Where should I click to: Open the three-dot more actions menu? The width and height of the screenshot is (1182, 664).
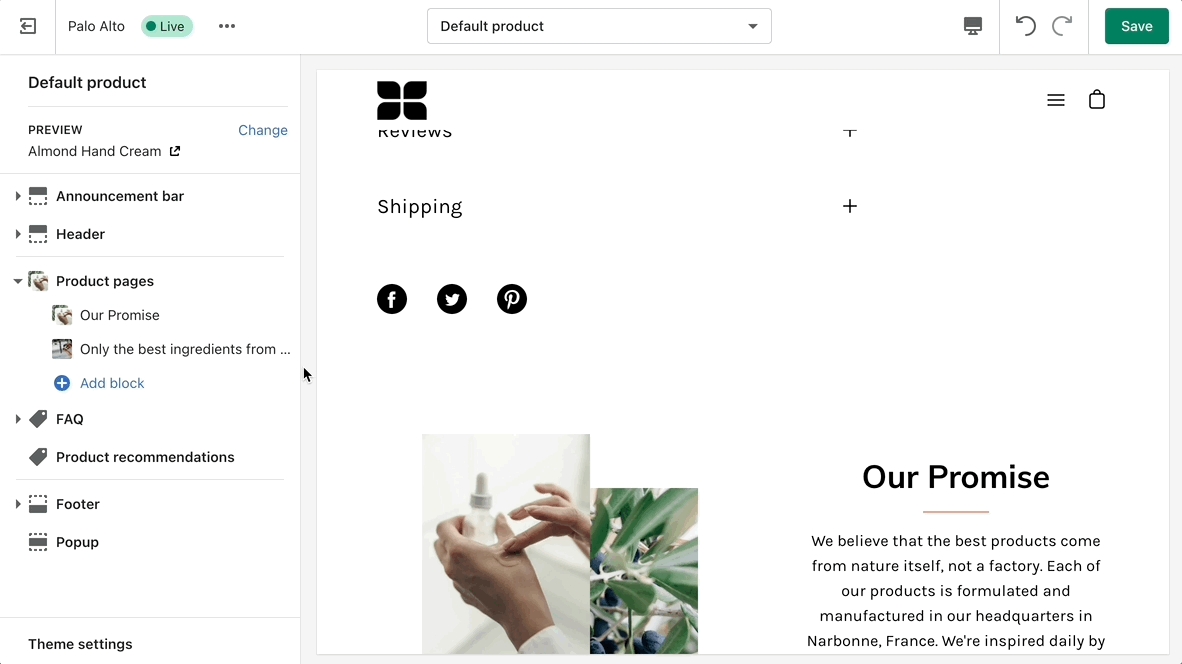coord(227,27)
